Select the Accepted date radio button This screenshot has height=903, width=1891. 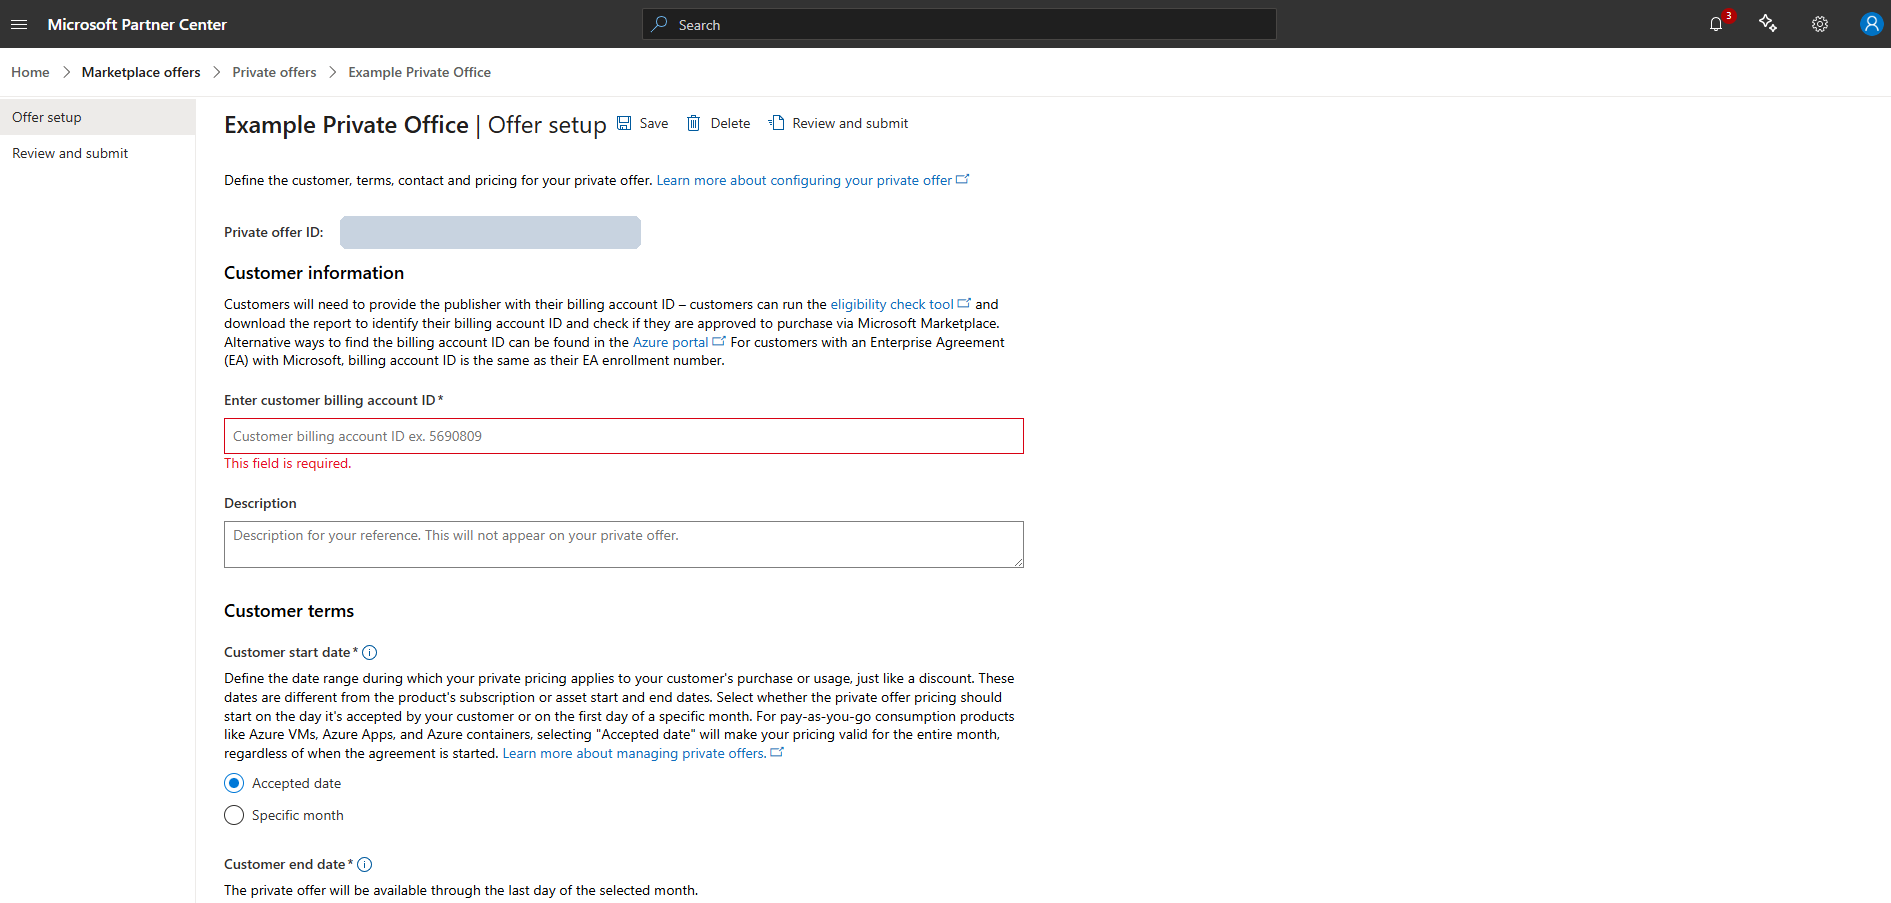pyautogui.click(x=234, y=783)
